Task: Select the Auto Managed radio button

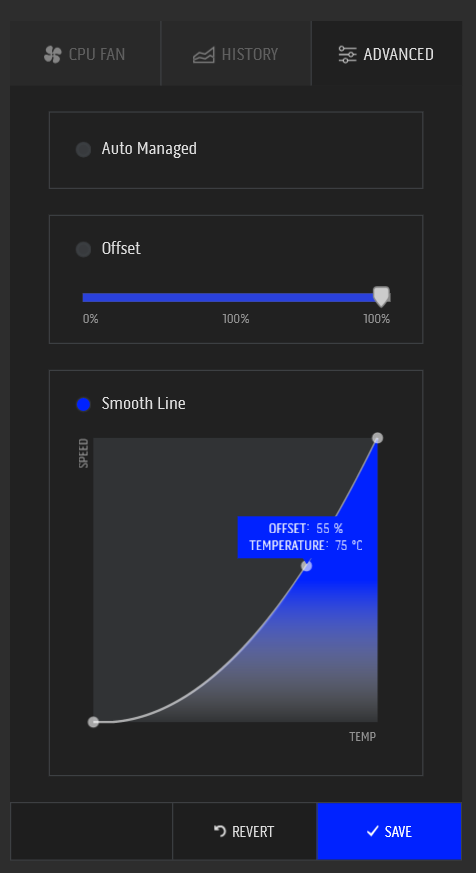Action: (84, 149)
